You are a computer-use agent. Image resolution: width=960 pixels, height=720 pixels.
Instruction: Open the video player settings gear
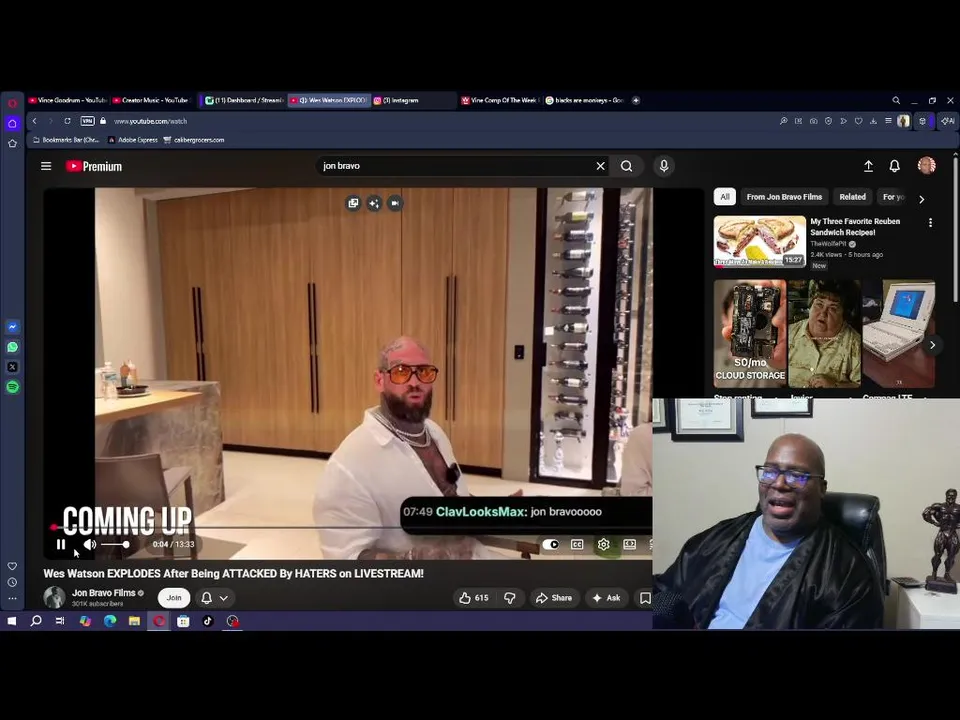point(603,544)
